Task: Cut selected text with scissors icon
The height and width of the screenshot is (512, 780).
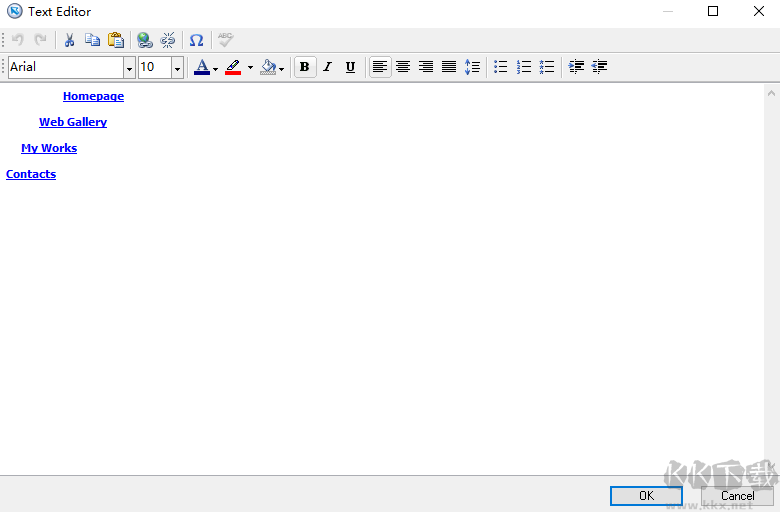Action: click(69, 40)
